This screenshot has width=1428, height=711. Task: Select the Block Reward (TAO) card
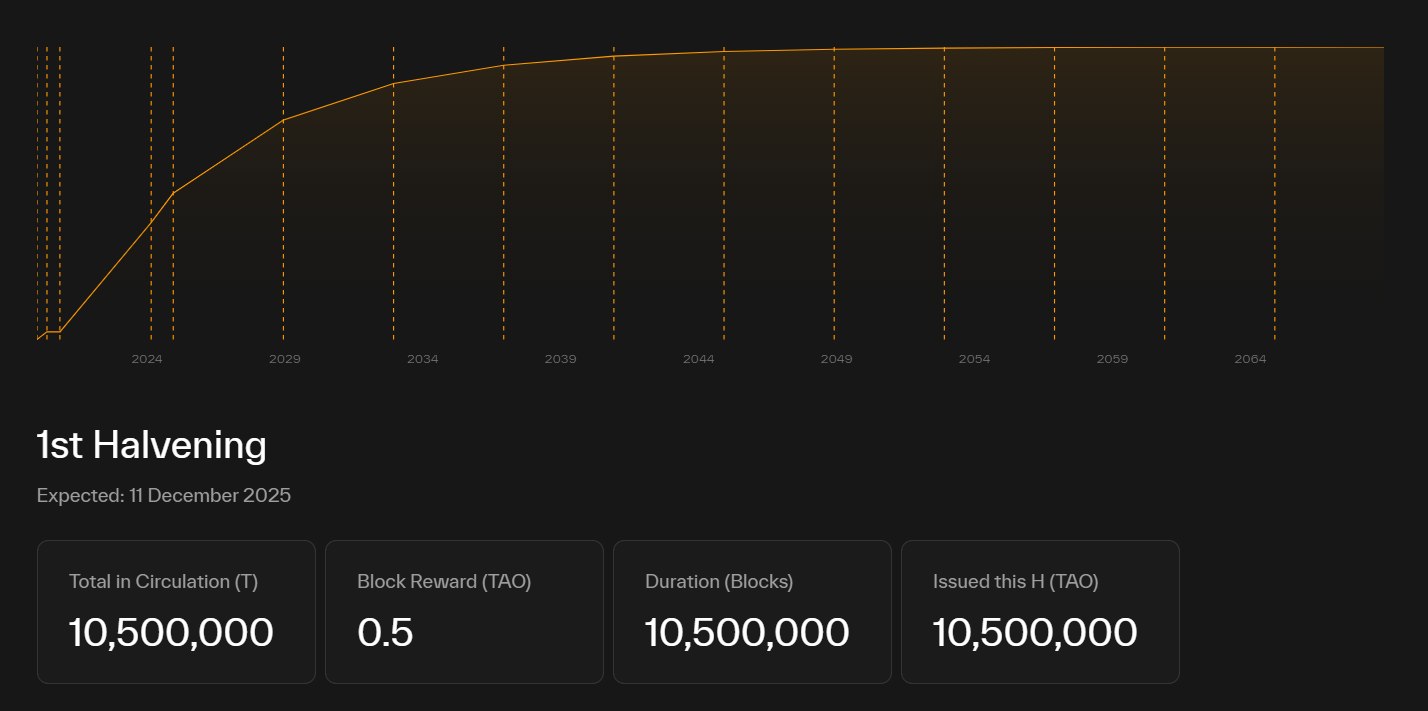coord(464,612)
